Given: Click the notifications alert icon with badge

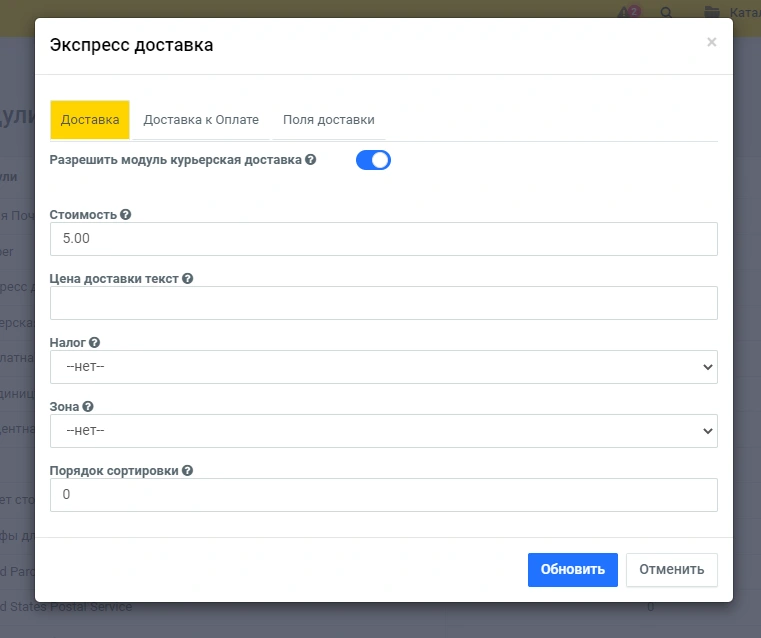Looking at the screenshot, I should pos(628,13).
